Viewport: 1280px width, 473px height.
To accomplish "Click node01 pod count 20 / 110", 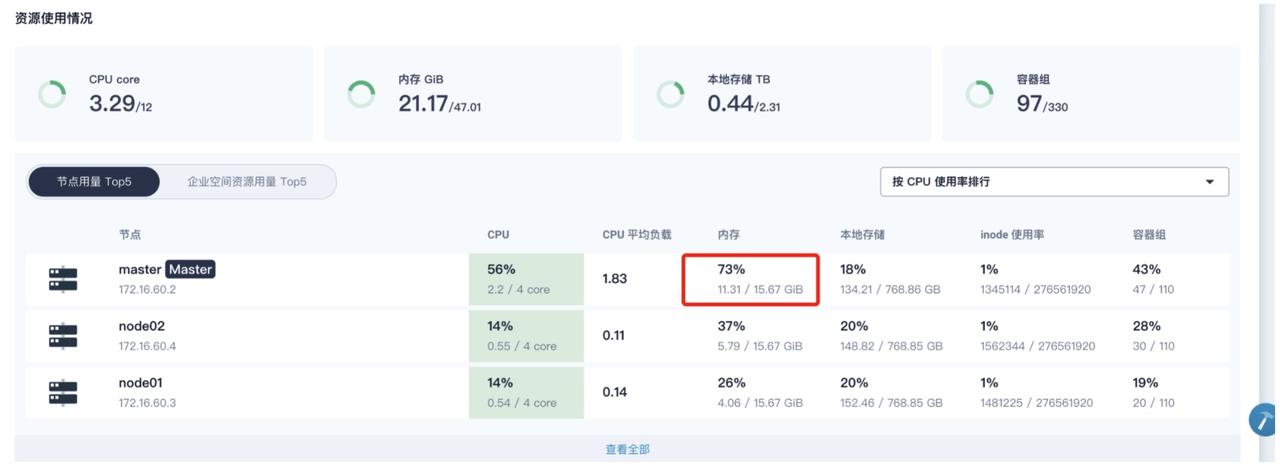I will (1154, 403).
